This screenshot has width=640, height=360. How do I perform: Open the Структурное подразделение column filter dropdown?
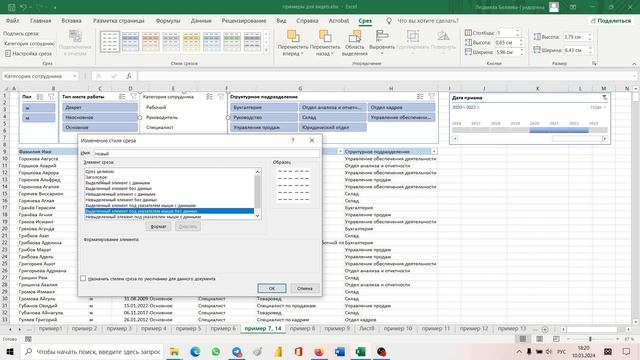click(434, 151)
